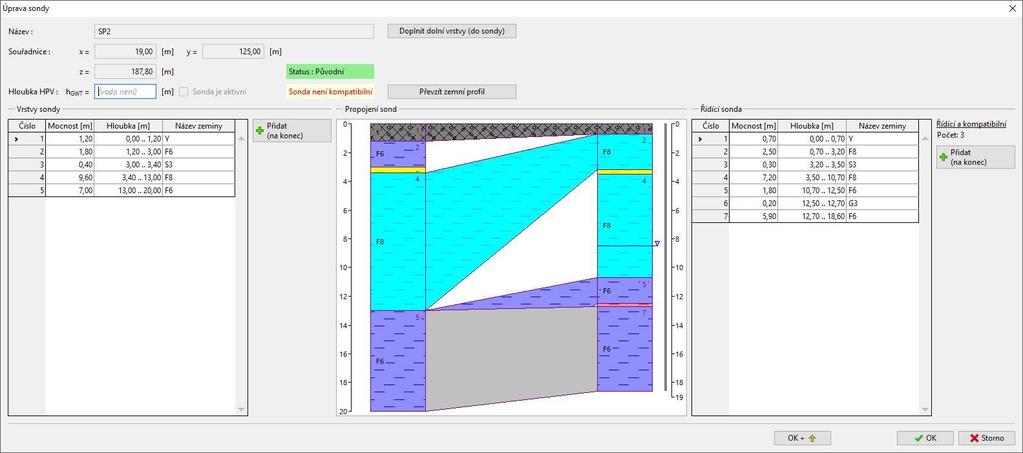The height and width of the screenshot is (453, 1023).
Task: Select Vrstvy sondy row 1,20 .. 3,00 F6
Action: coord(121,151)
